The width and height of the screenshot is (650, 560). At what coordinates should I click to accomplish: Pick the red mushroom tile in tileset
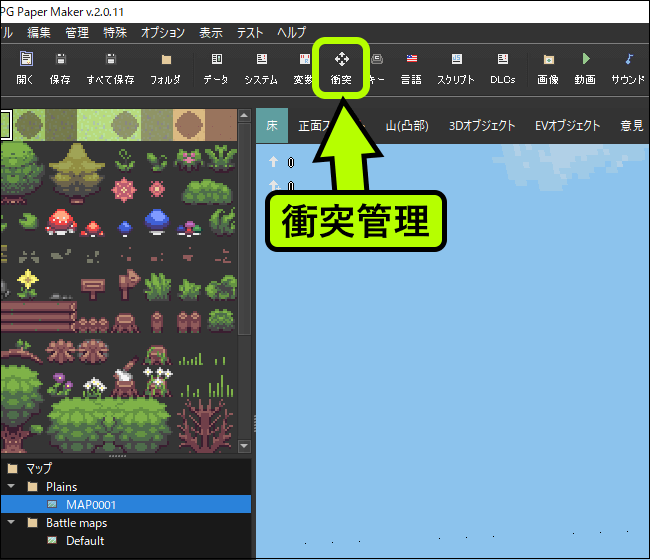[x=60, y=219]
